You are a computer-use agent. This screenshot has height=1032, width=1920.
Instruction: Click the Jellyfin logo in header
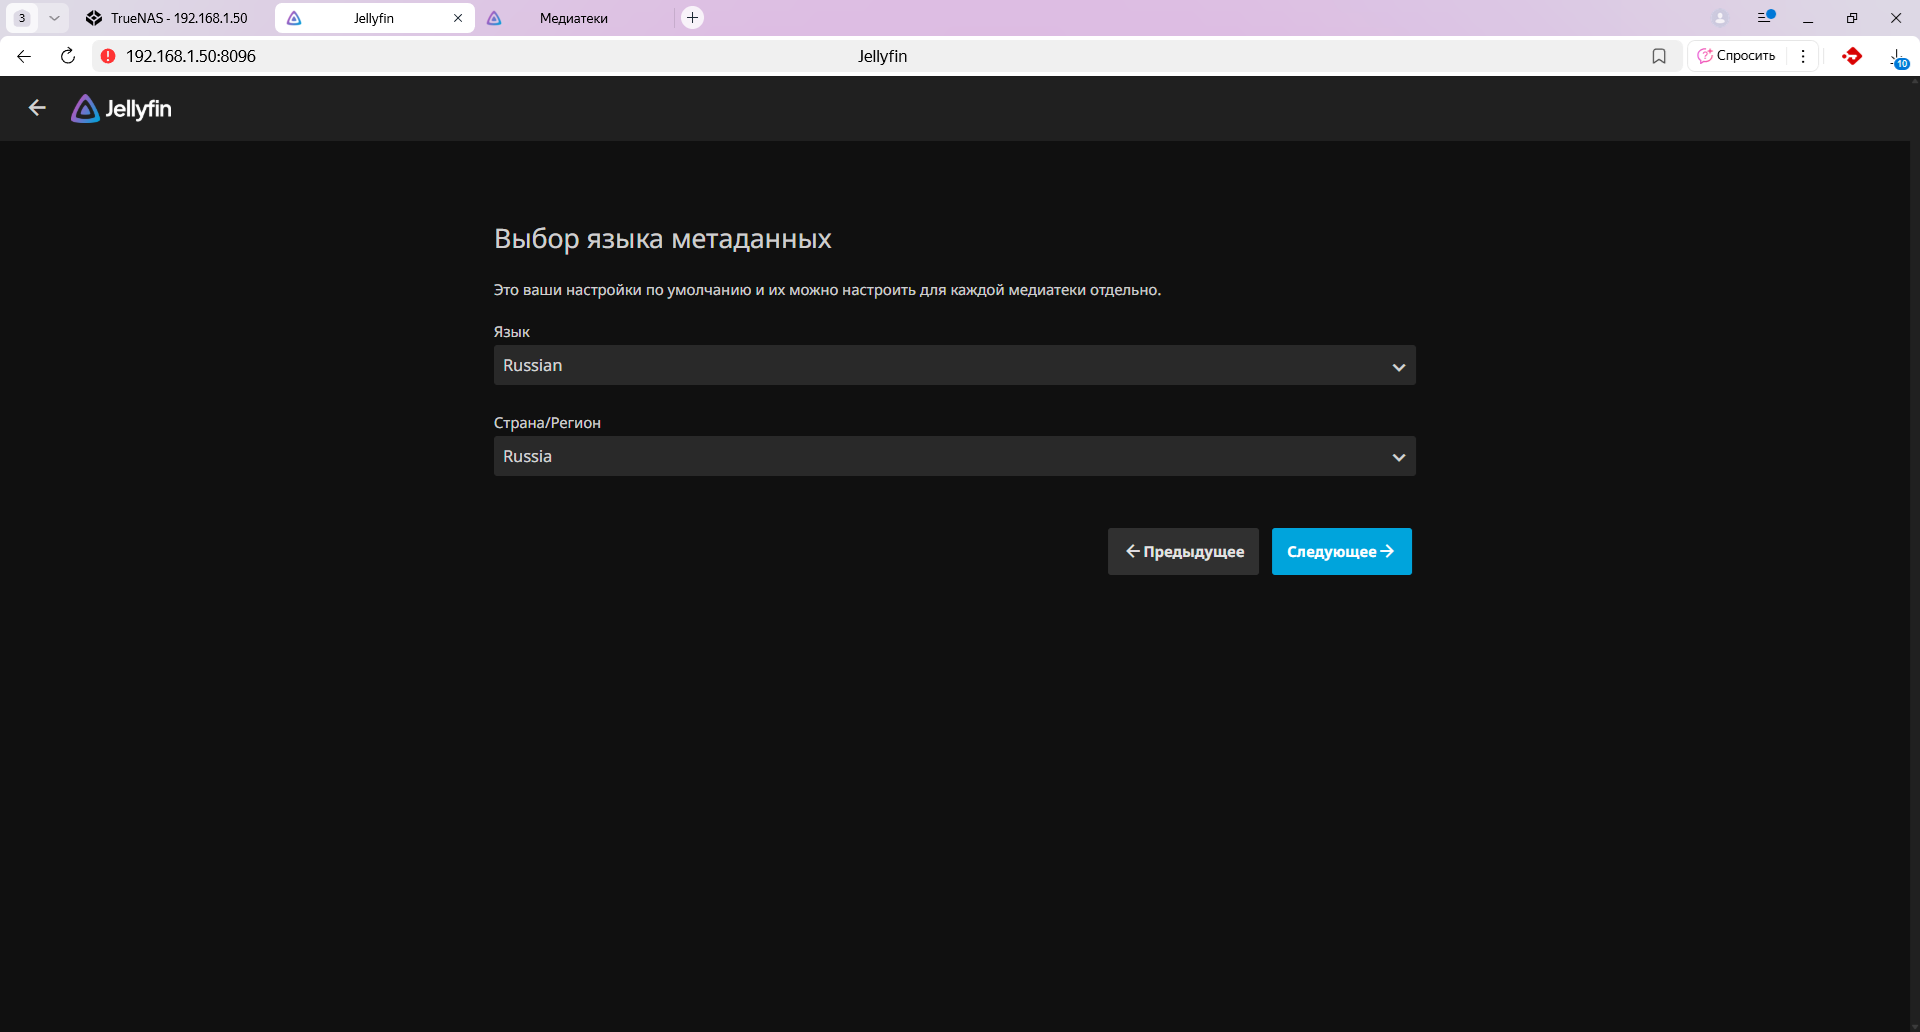[x=121, y=109]
